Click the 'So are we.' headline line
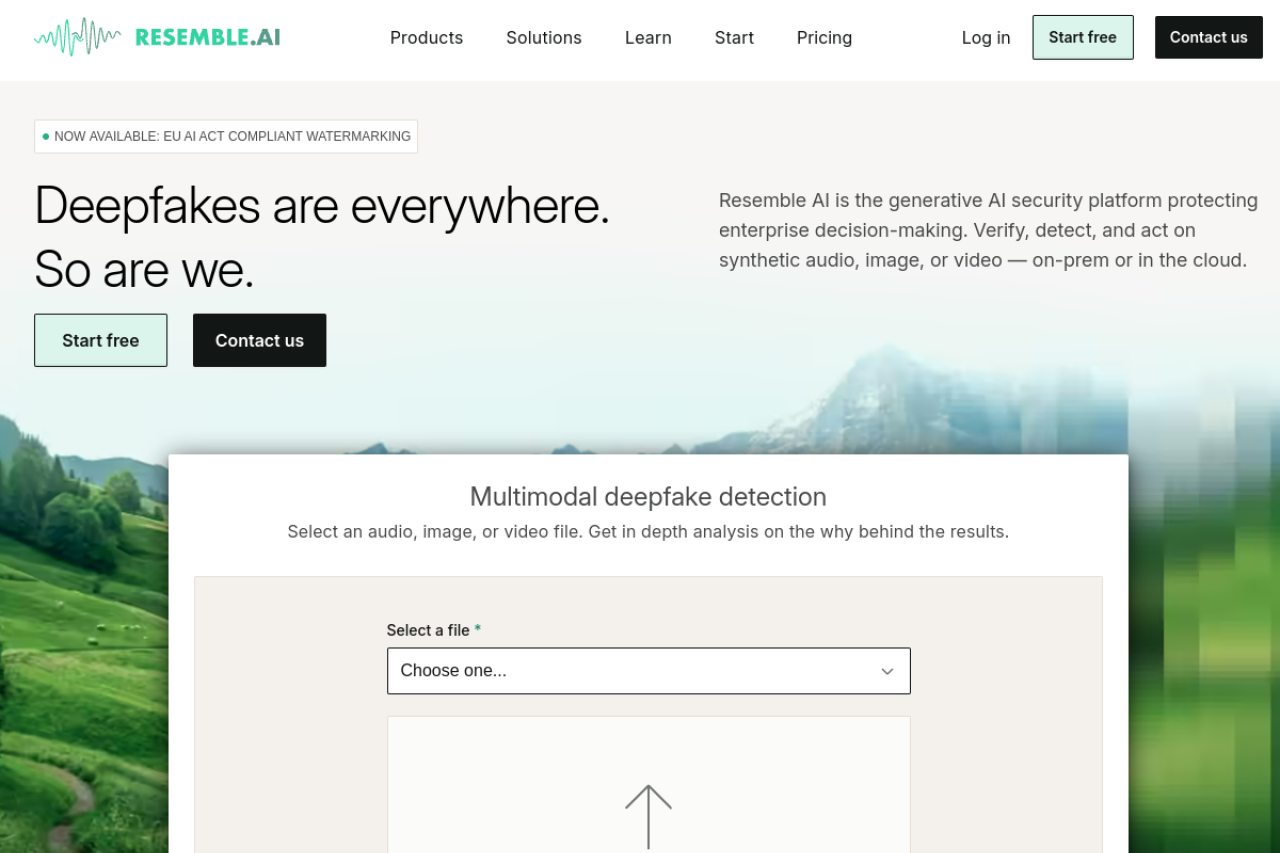Viewport: 1280px width, 853px height. pyautogui.click(x=144, y=269)
